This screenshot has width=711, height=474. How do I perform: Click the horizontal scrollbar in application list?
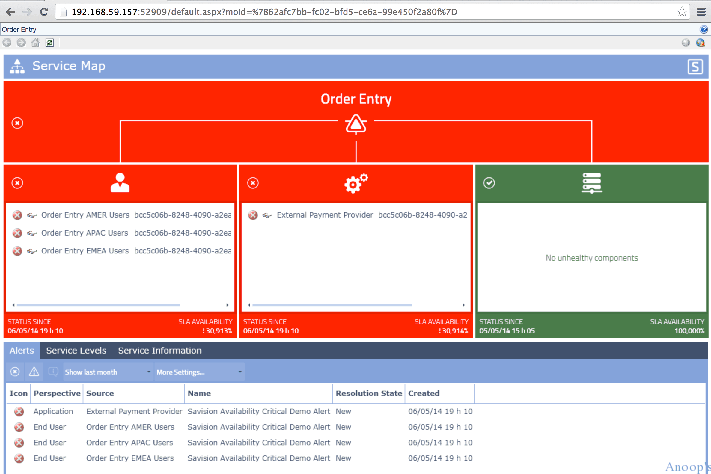click(332, 305)
